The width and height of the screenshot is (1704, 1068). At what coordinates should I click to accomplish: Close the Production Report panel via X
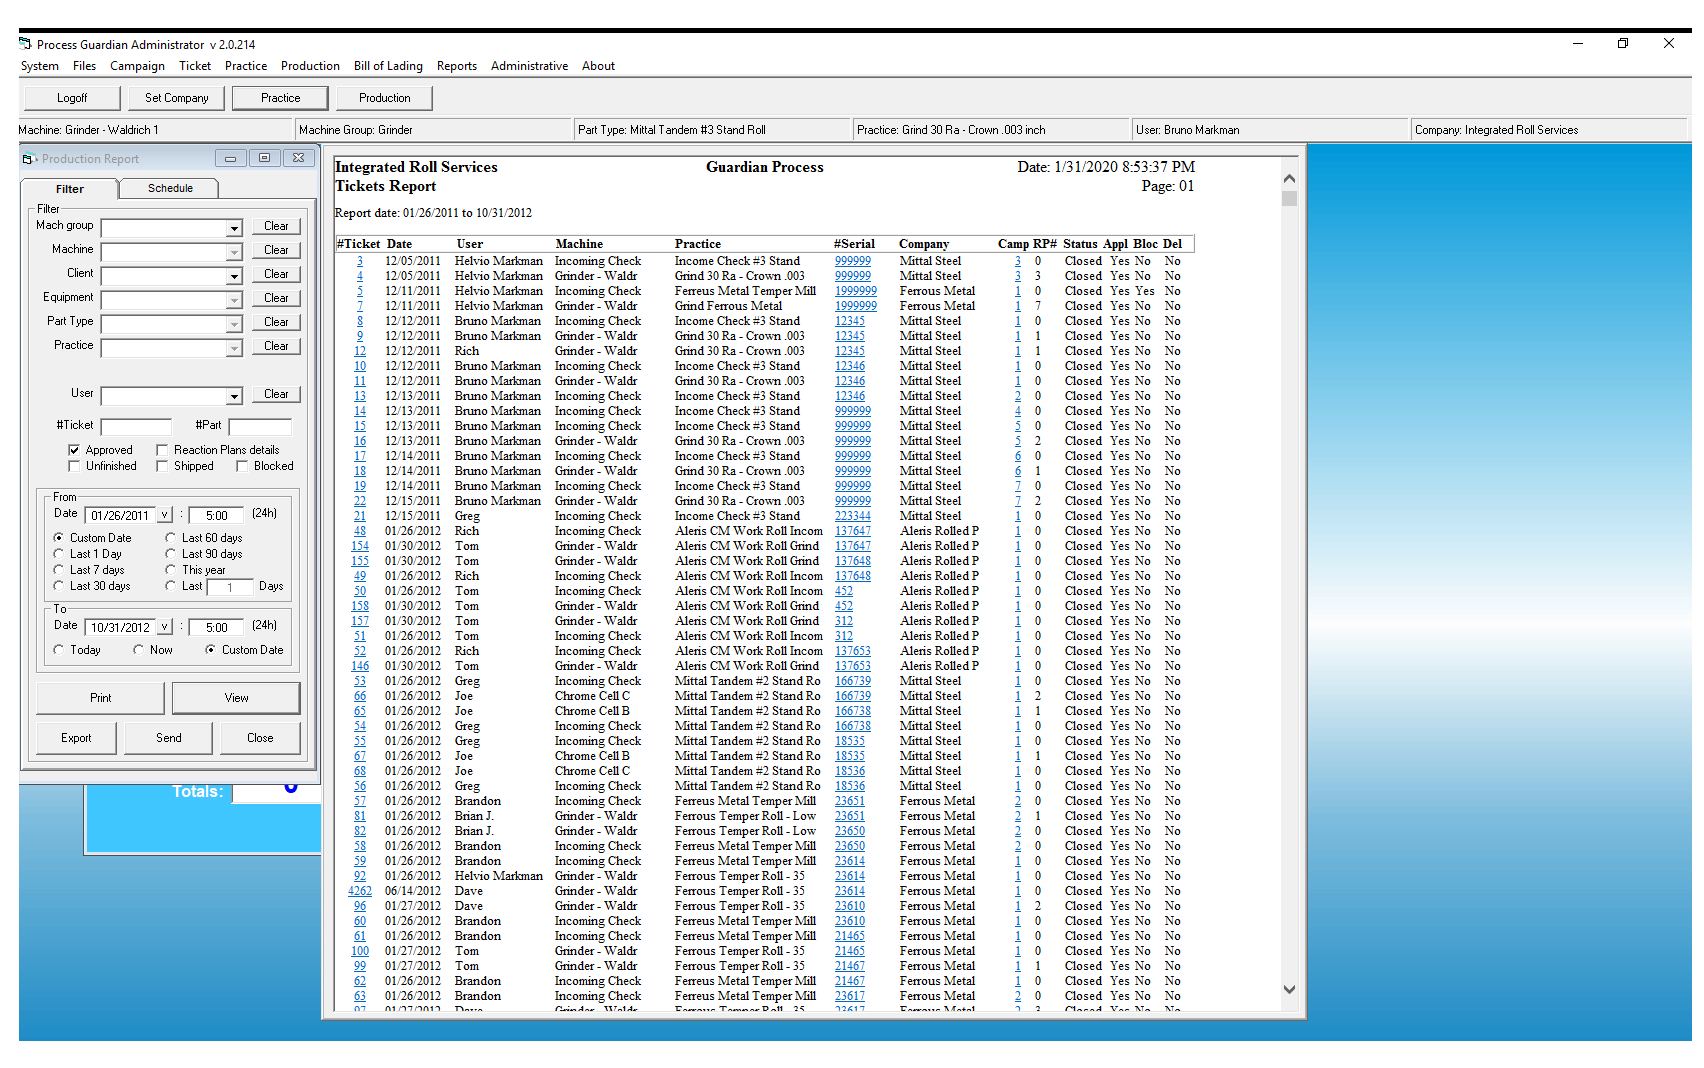pyautogui.click(x=298, y=158)
